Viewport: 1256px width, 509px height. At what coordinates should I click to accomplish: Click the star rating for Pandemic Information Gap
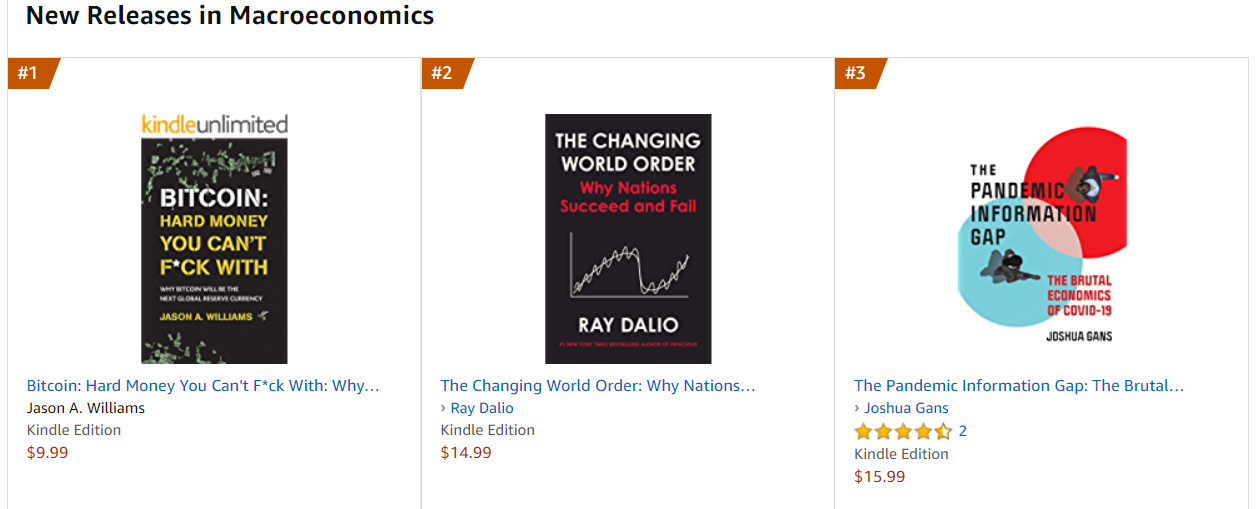click(903, 432)
